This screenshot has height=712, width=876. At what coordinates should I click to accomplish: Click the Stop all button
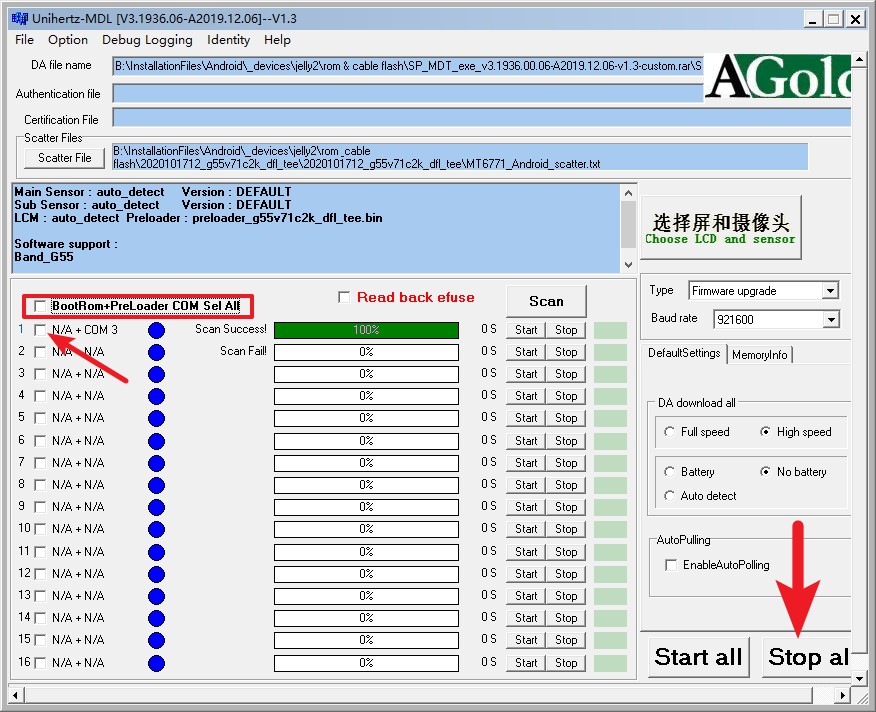(807, 657)
